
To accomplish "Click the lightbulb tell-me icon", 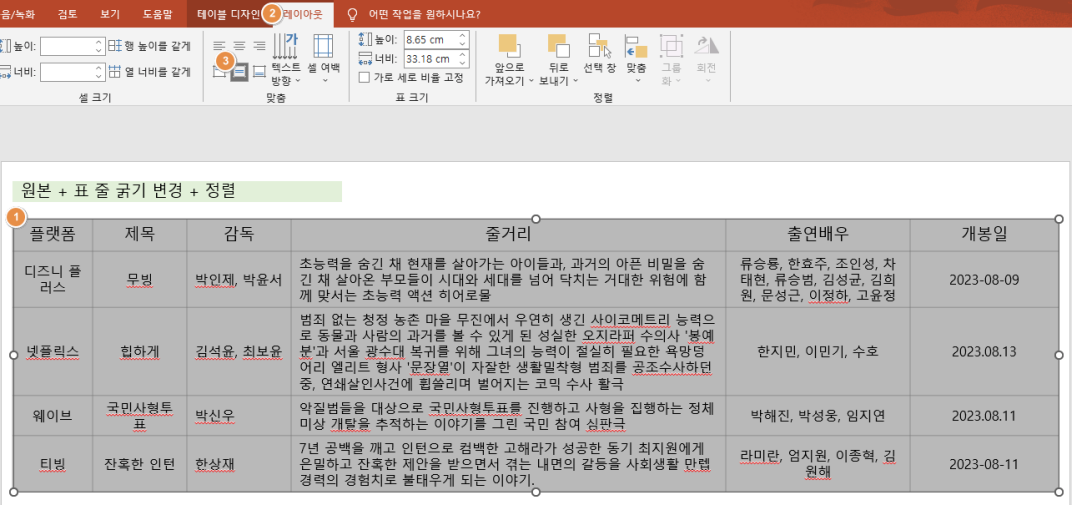I will [x=353, y=13].
